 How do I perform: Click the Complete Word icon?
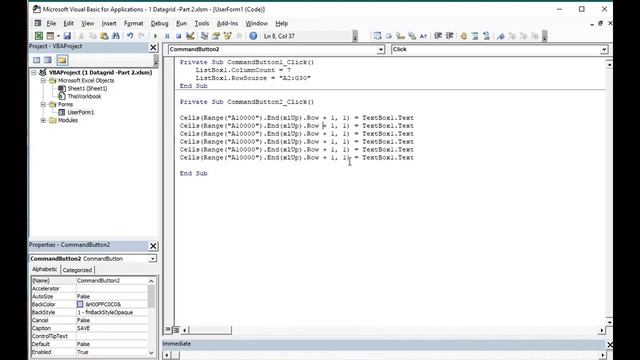[x=423, y=36]
